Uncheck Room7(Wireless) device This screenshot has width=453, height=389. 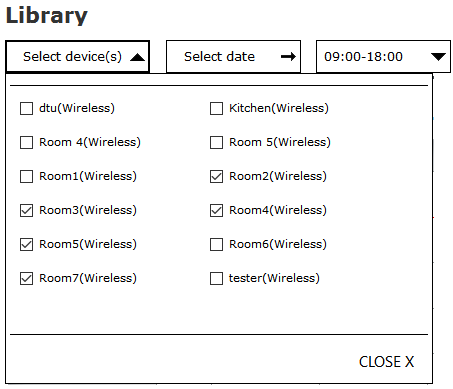[26, 278]
